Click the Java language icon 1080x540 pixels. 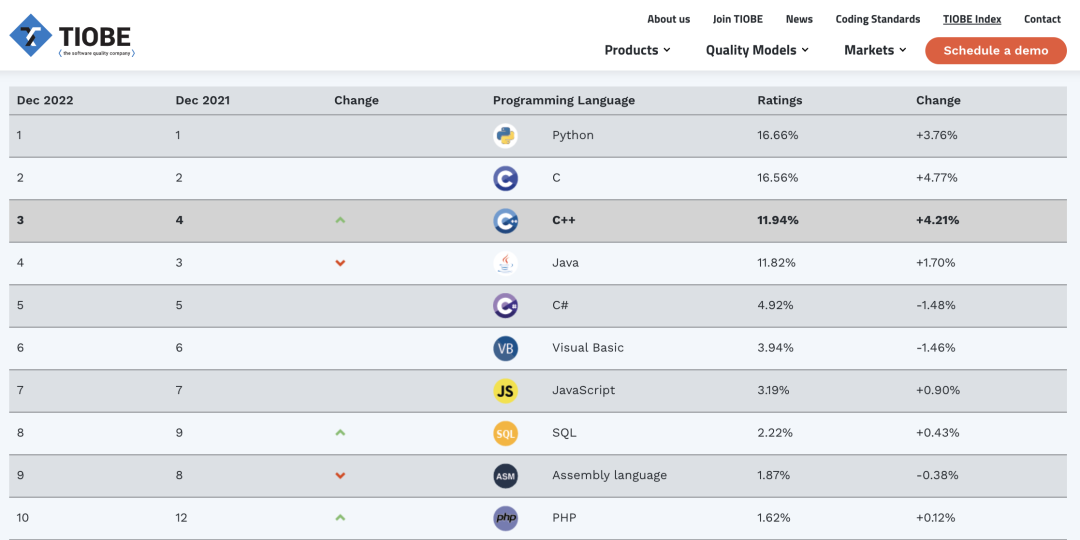(505, 263)
